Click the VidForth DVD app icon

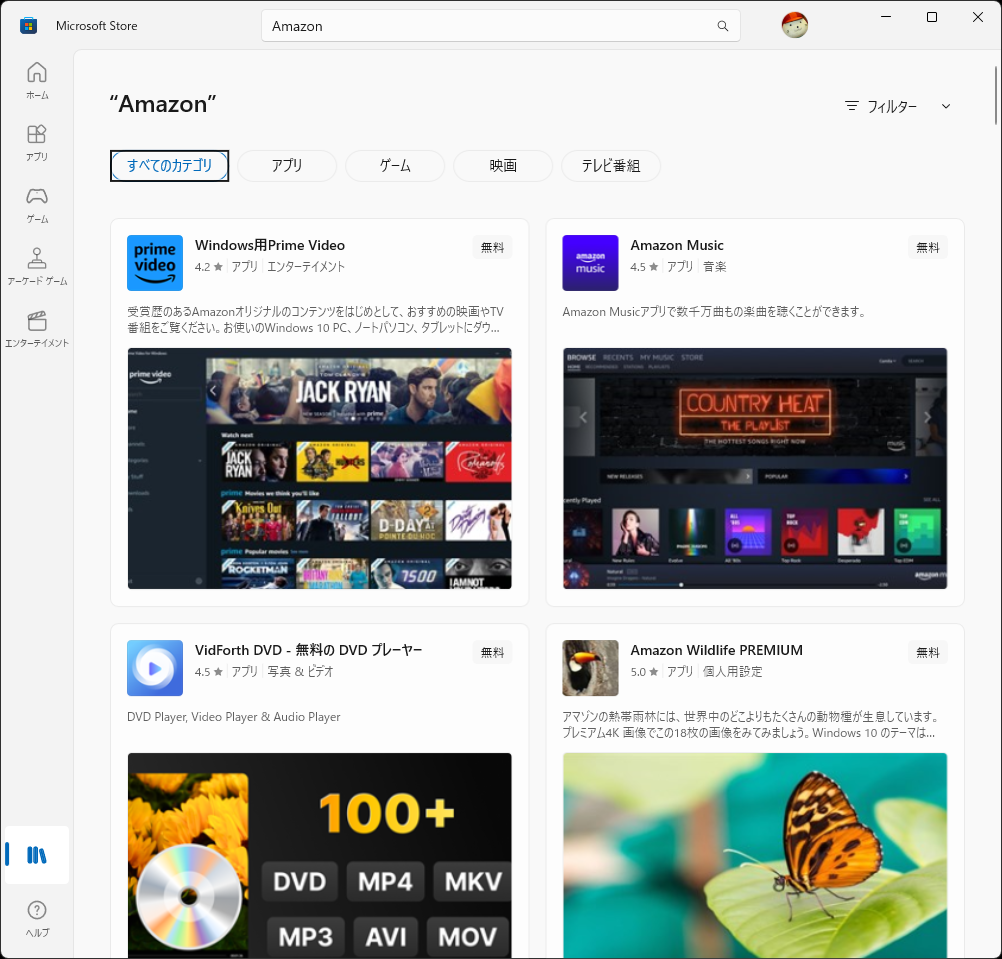click(155, 668)
